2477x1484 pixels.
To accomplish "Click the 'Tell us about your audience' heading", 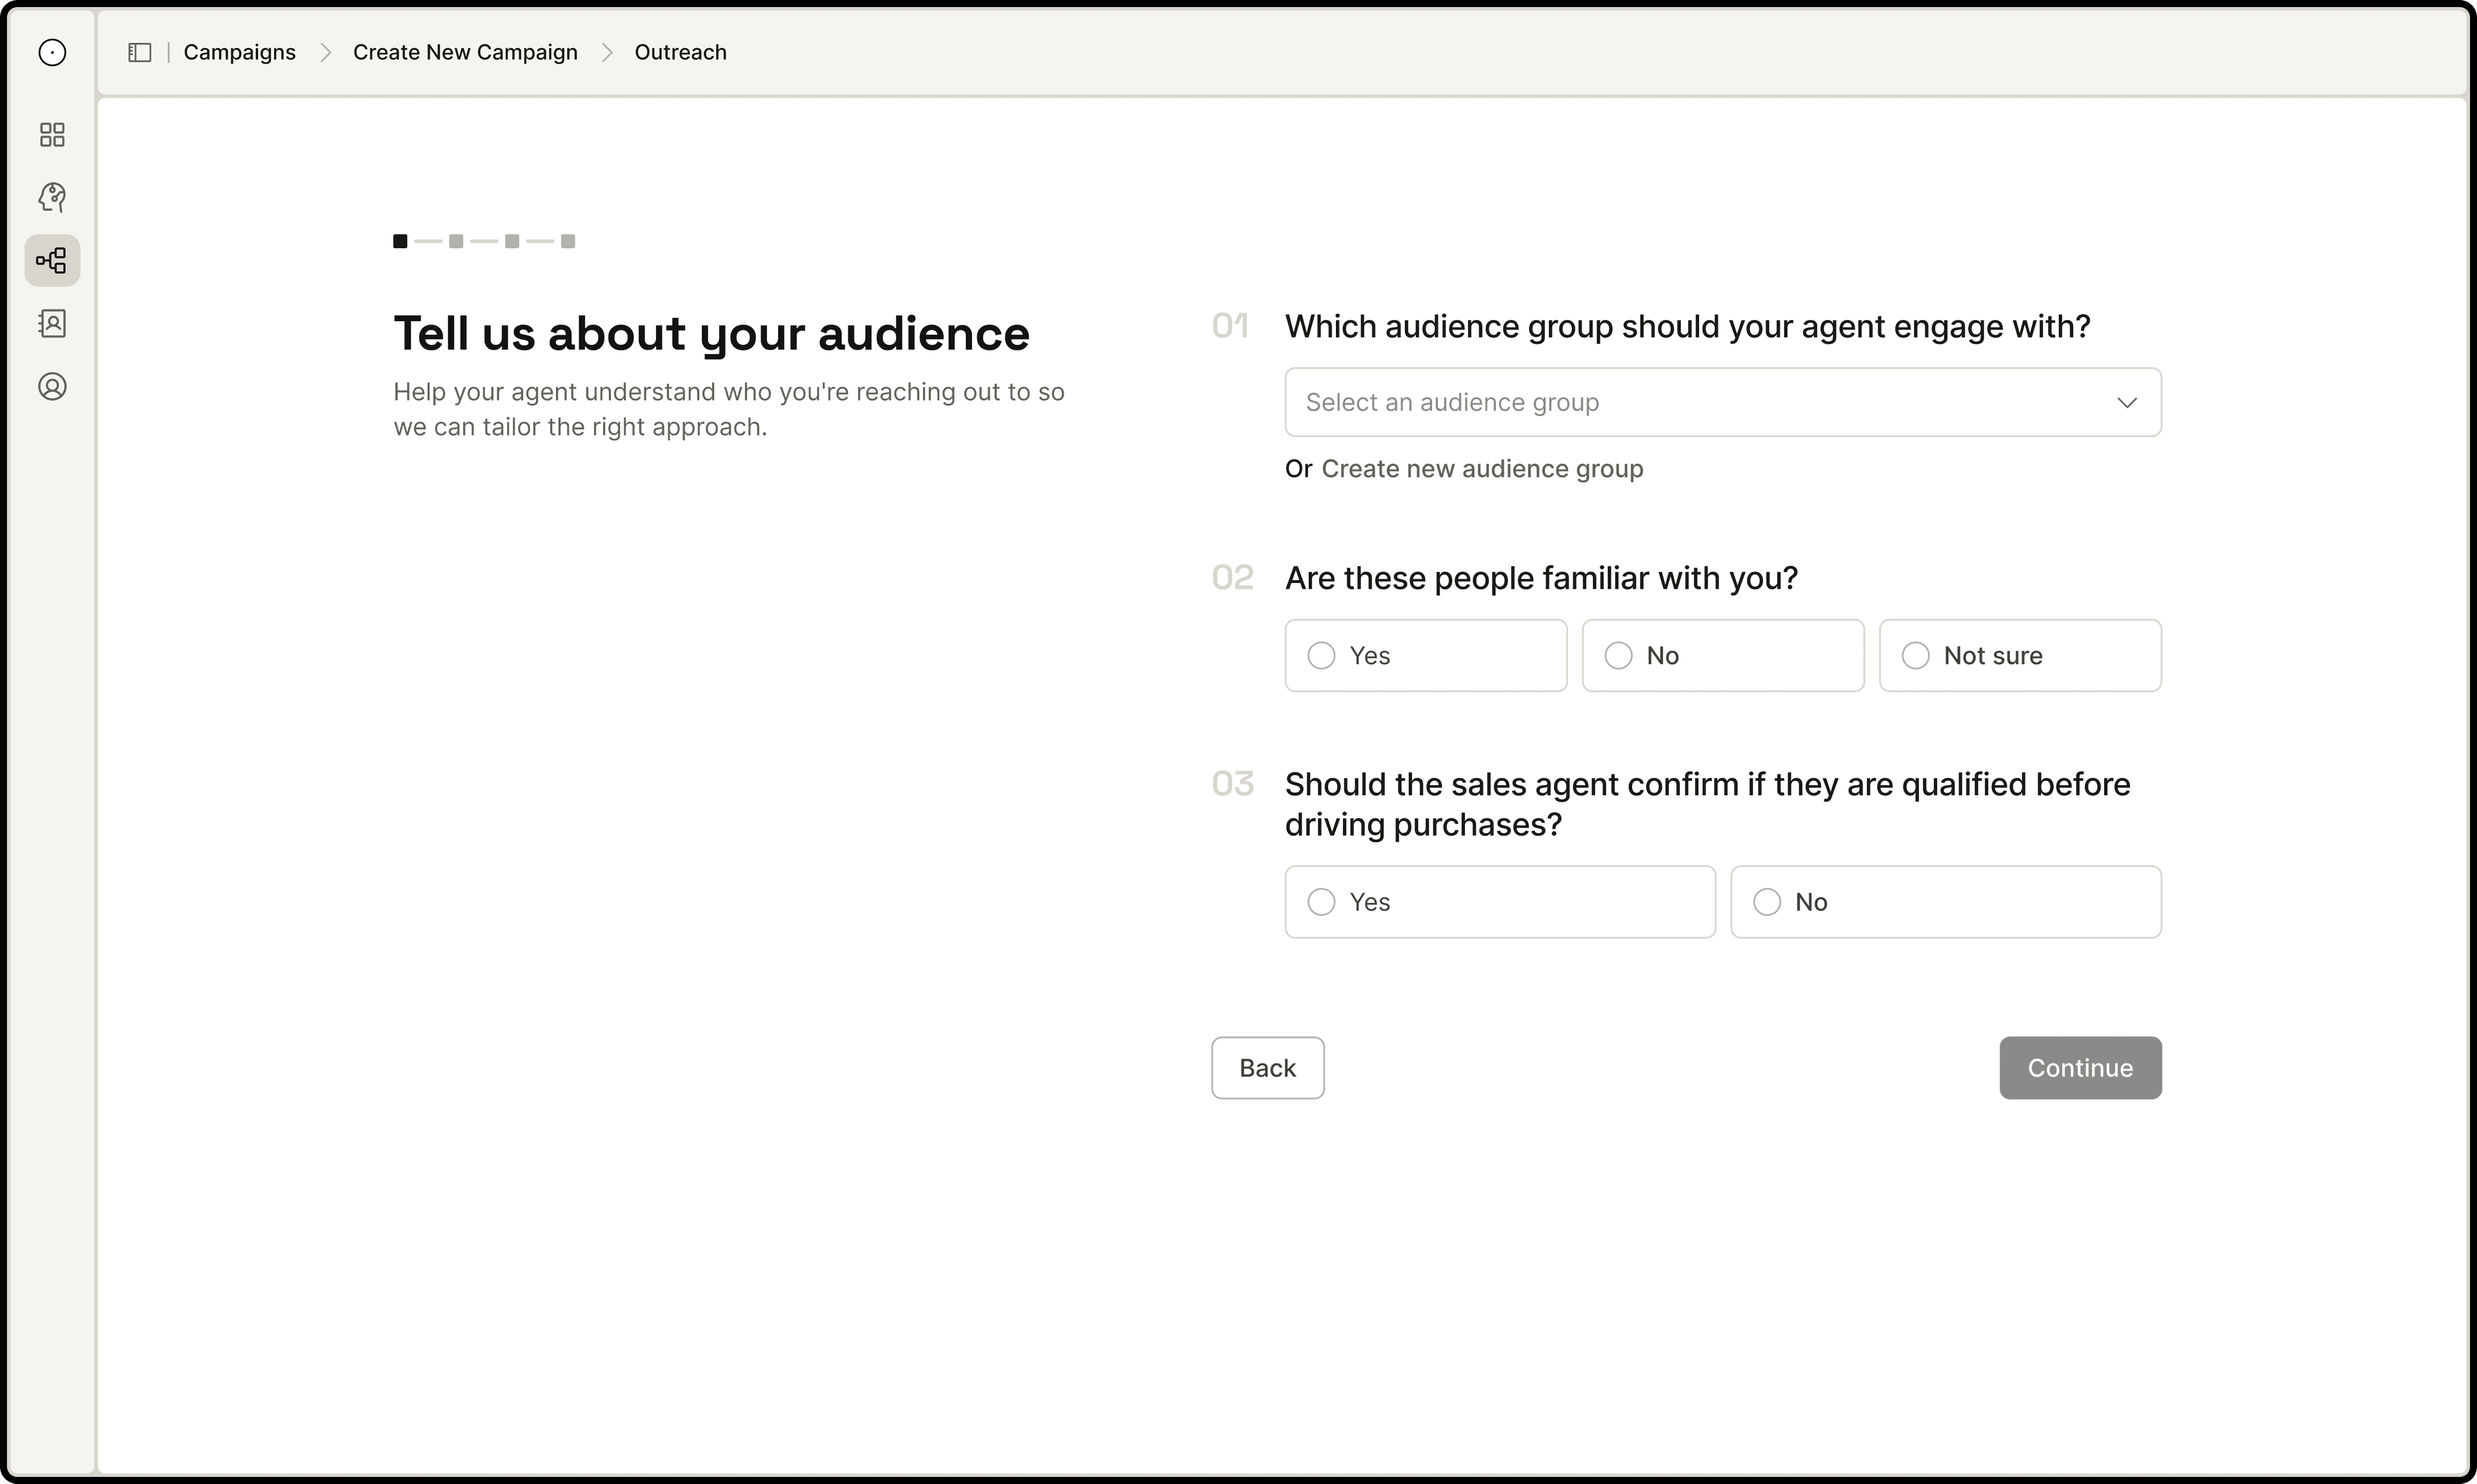I will [711, 334].
